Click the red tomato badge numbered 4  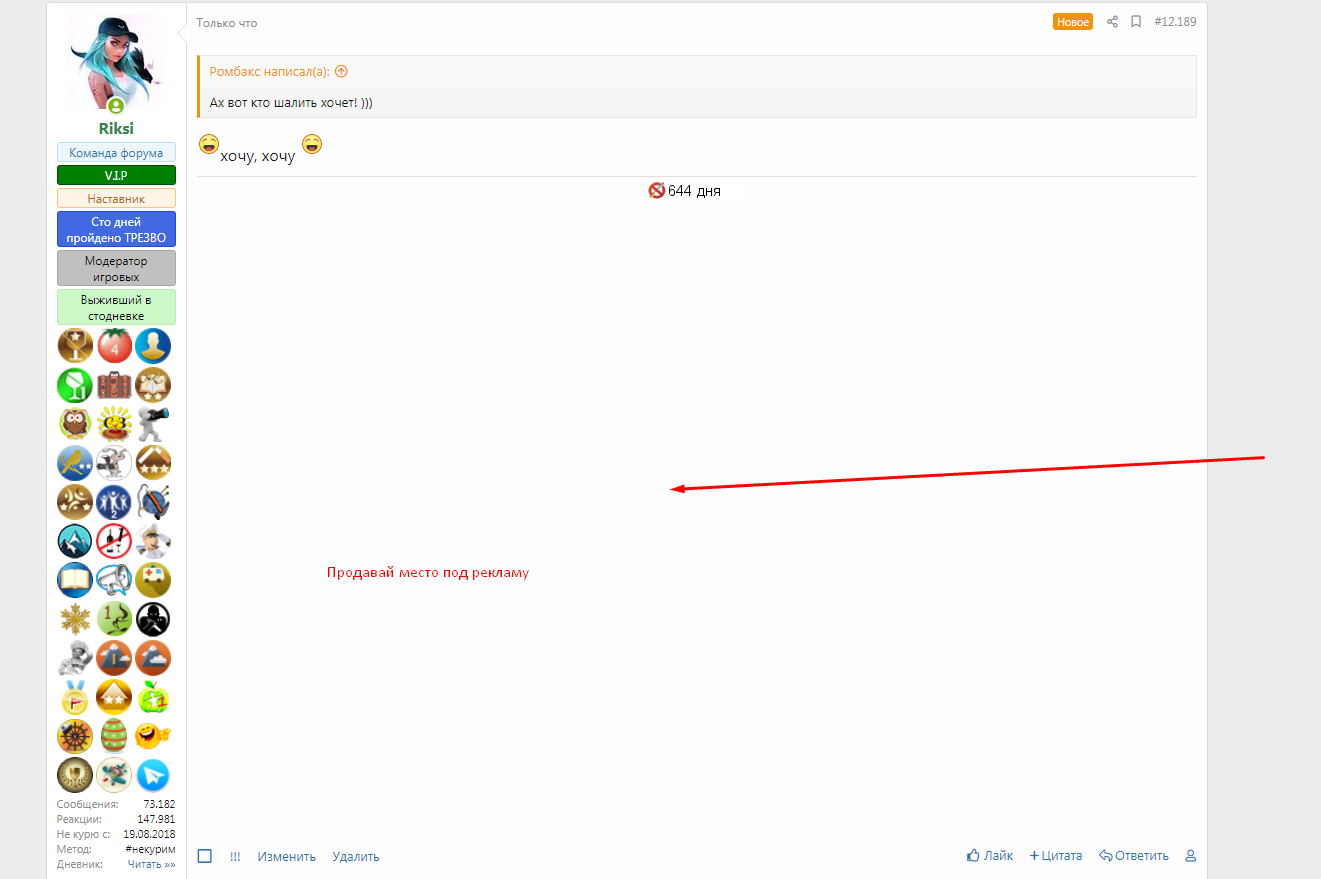[115, 346]
